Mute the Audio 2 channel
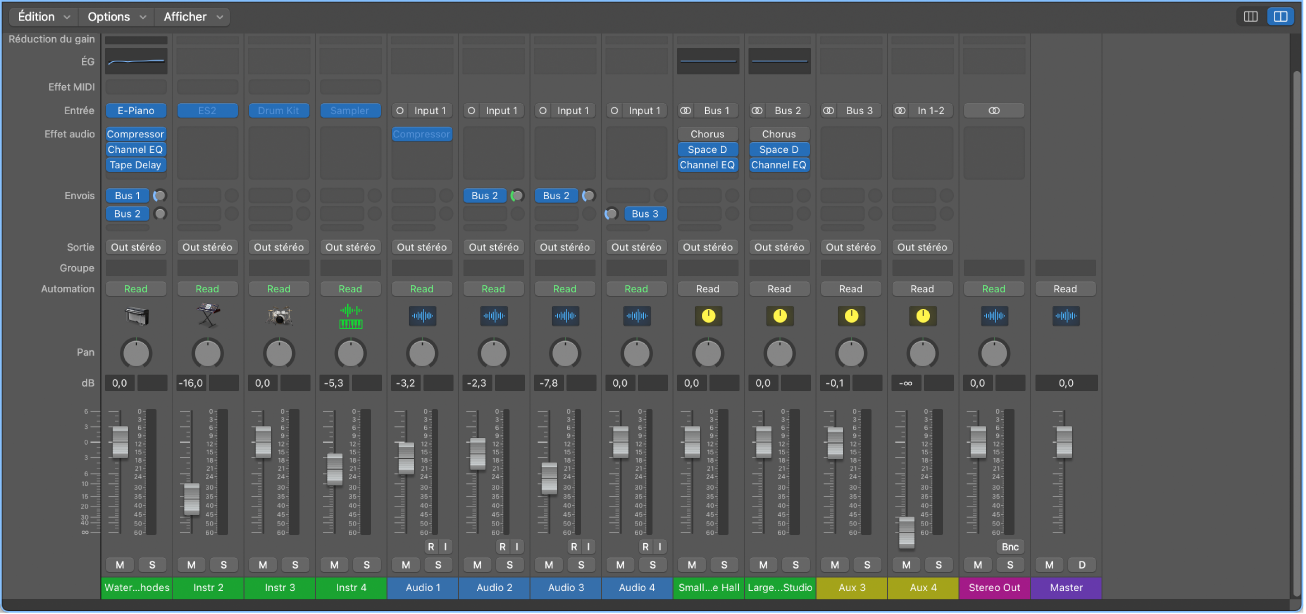The width and height of the screenshot is (1306, 614). (x=478, y=565)
